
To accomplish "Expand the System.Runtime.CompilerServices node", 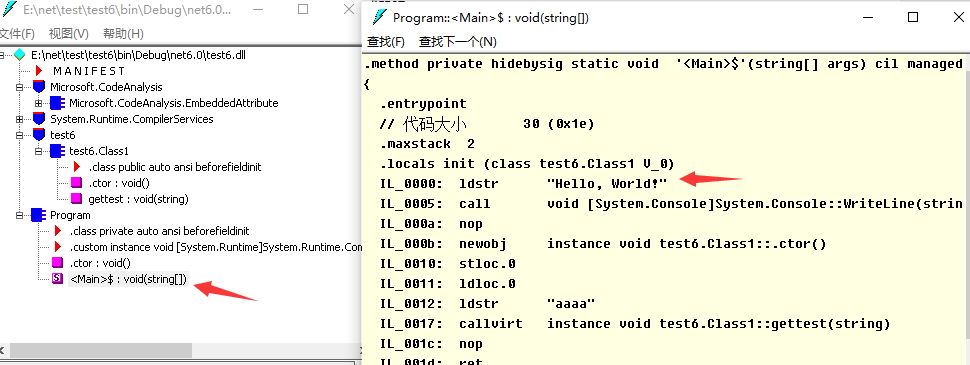I will 20,119.
